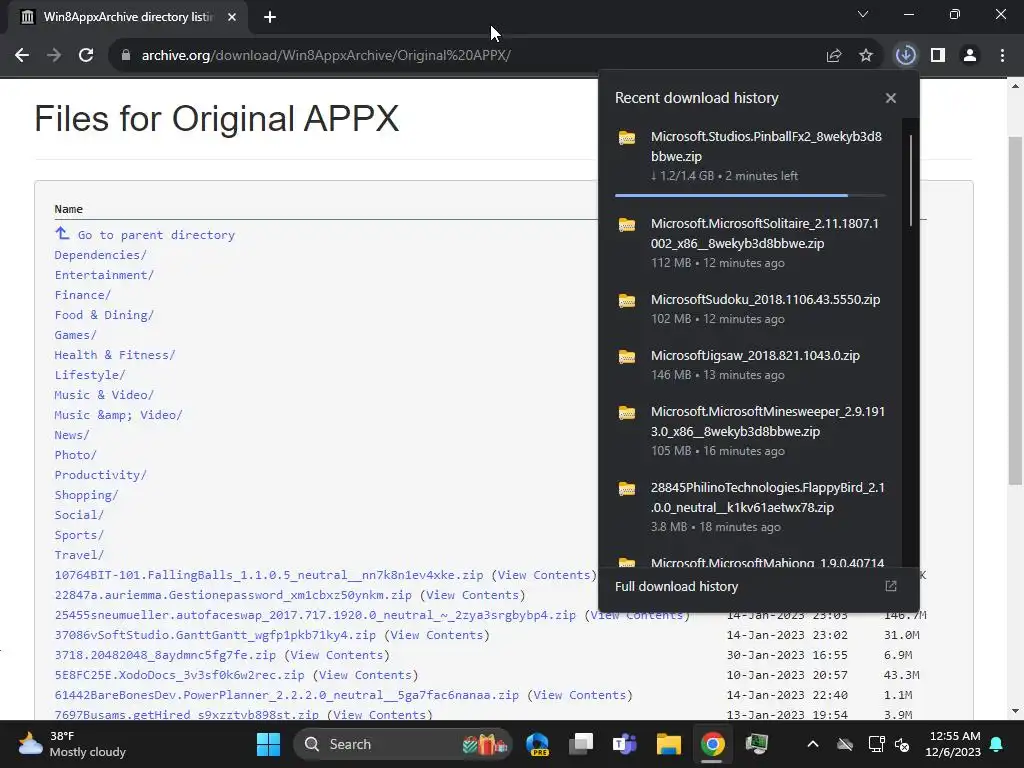This screenshot has height=768, width=1024.
Task: Open the share page icon in address bar
Action: tap(834, 56)
